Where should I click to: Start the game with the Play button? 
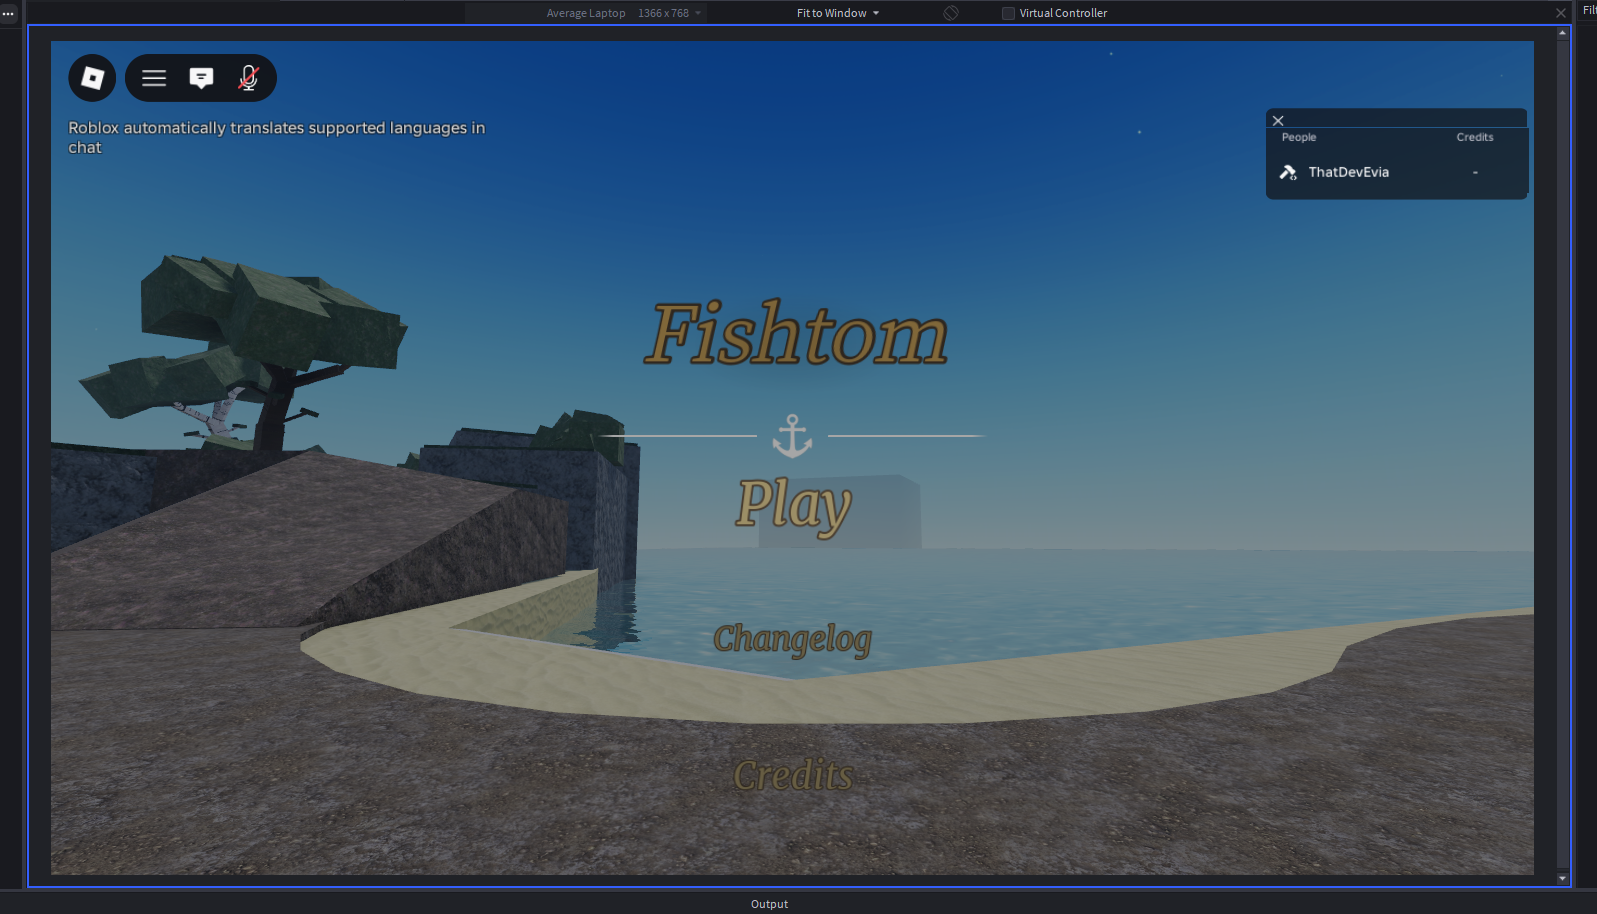pyautogui.click(x=794, y=505)
